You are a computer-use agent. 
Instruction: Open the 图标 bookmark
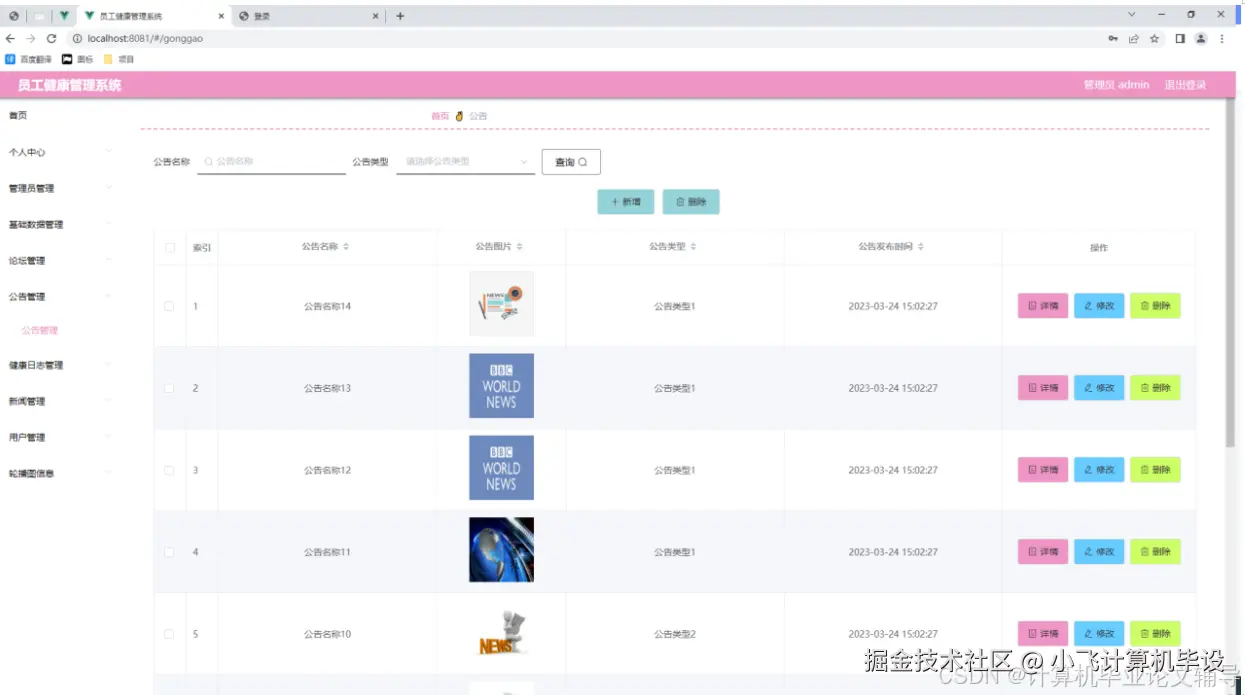click(78, 59)
